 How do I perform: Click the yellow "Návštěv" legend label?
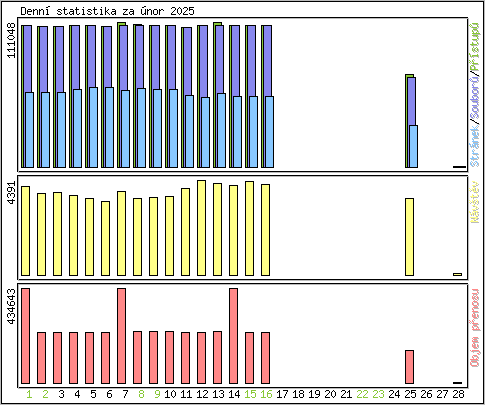pos(475,202)
